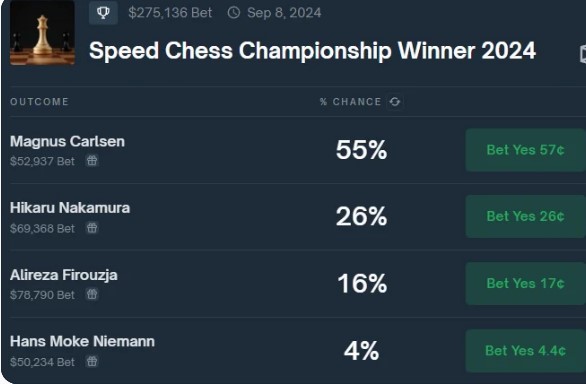Click the refresh icon next to % CHANCE
This screenshot has width=586, height=384.
[x=395, y=102]
